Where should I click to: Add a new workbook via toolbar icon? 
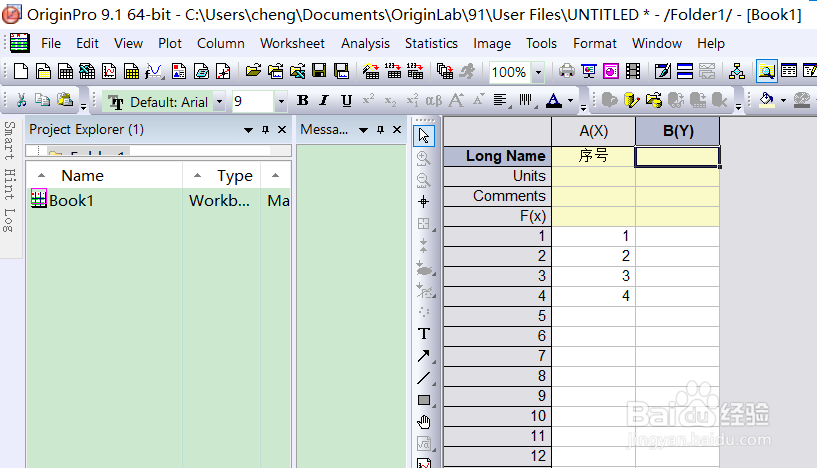(x=65, y=71)
